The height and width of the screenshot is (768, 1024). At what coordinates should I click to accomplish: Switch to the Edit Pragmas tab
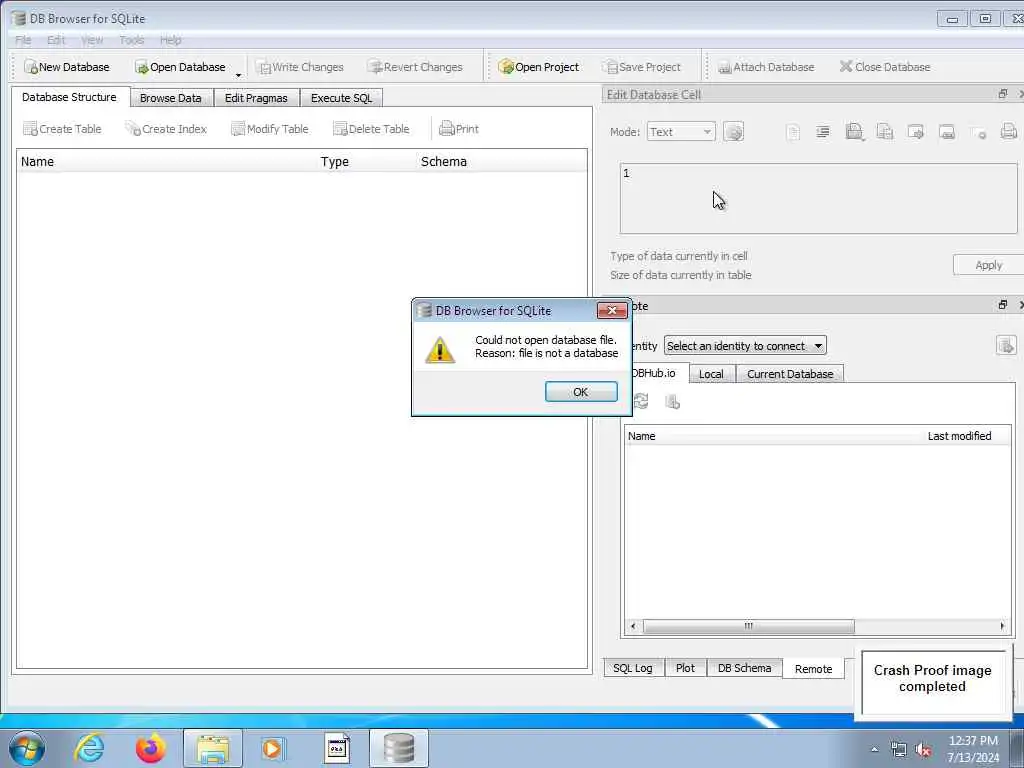[256, 98]
